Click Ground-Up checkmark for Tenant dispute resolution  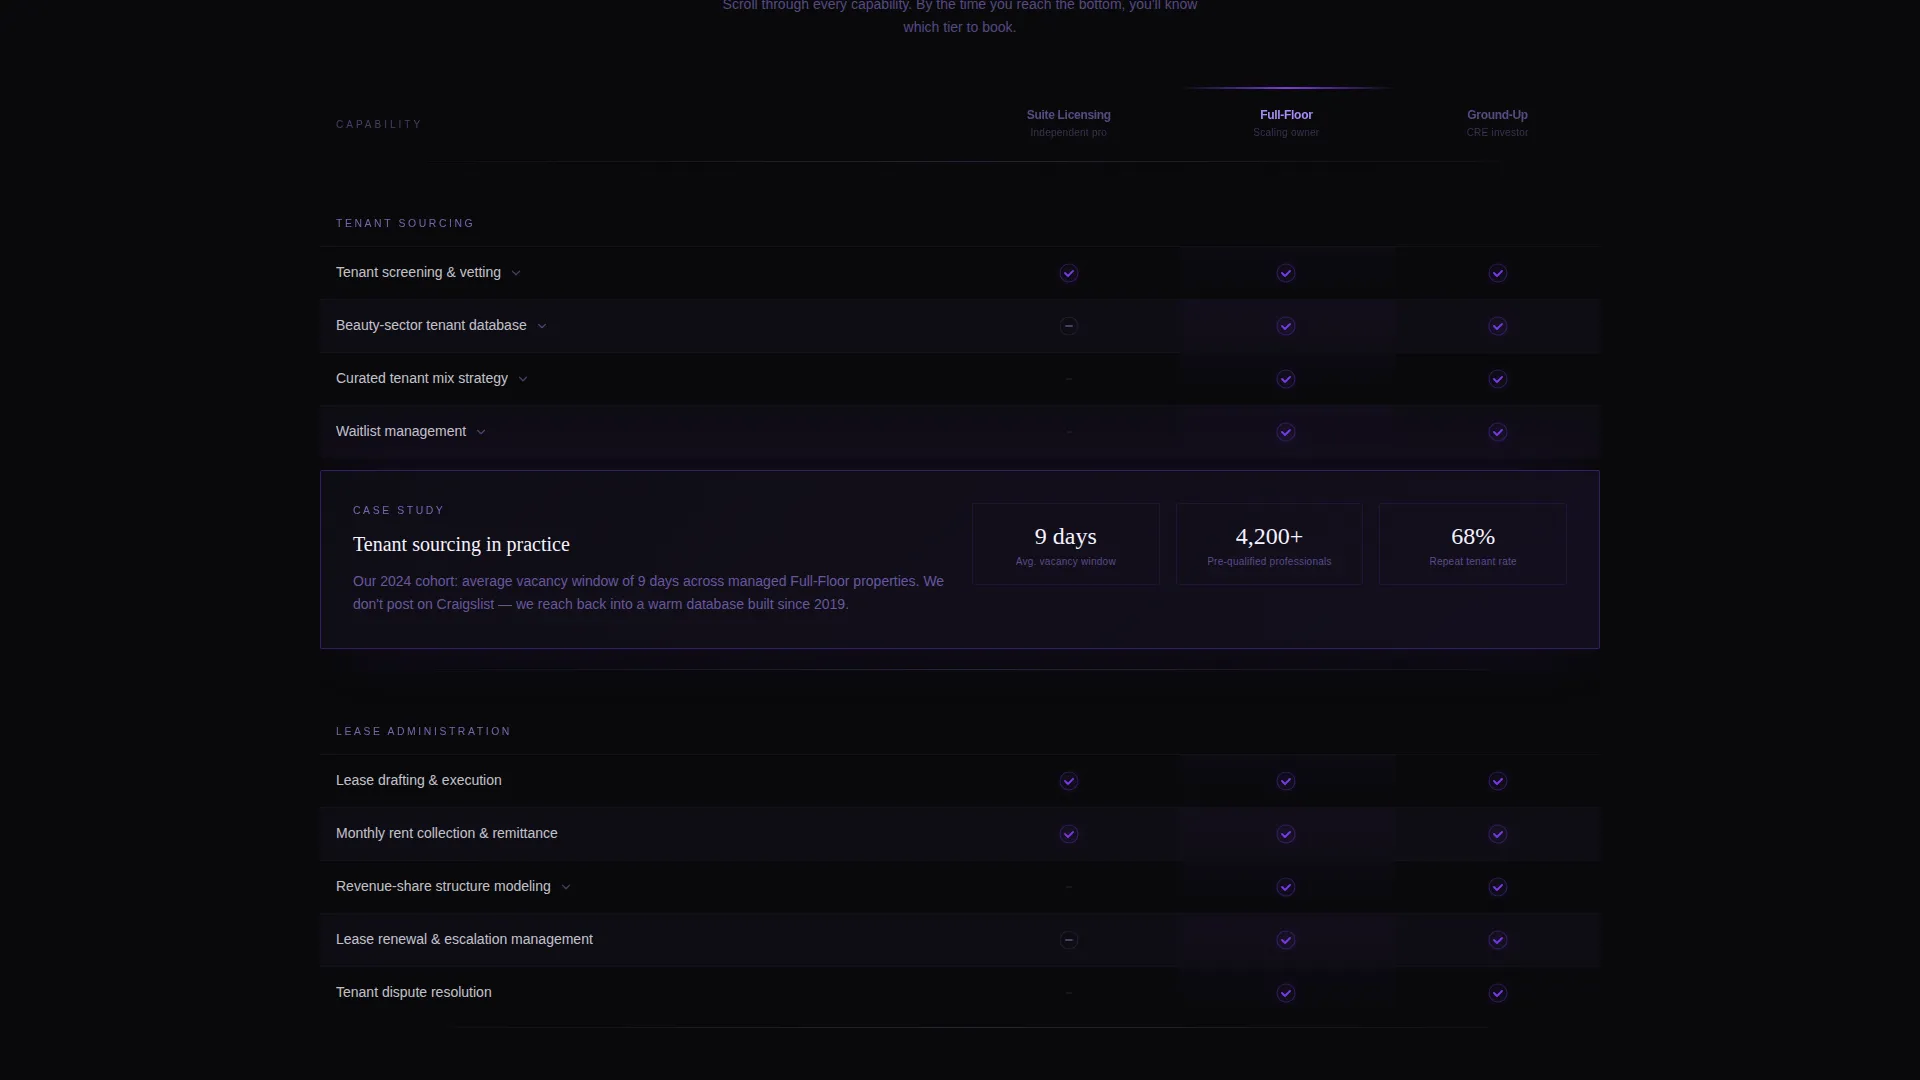tap(1497, 993)
